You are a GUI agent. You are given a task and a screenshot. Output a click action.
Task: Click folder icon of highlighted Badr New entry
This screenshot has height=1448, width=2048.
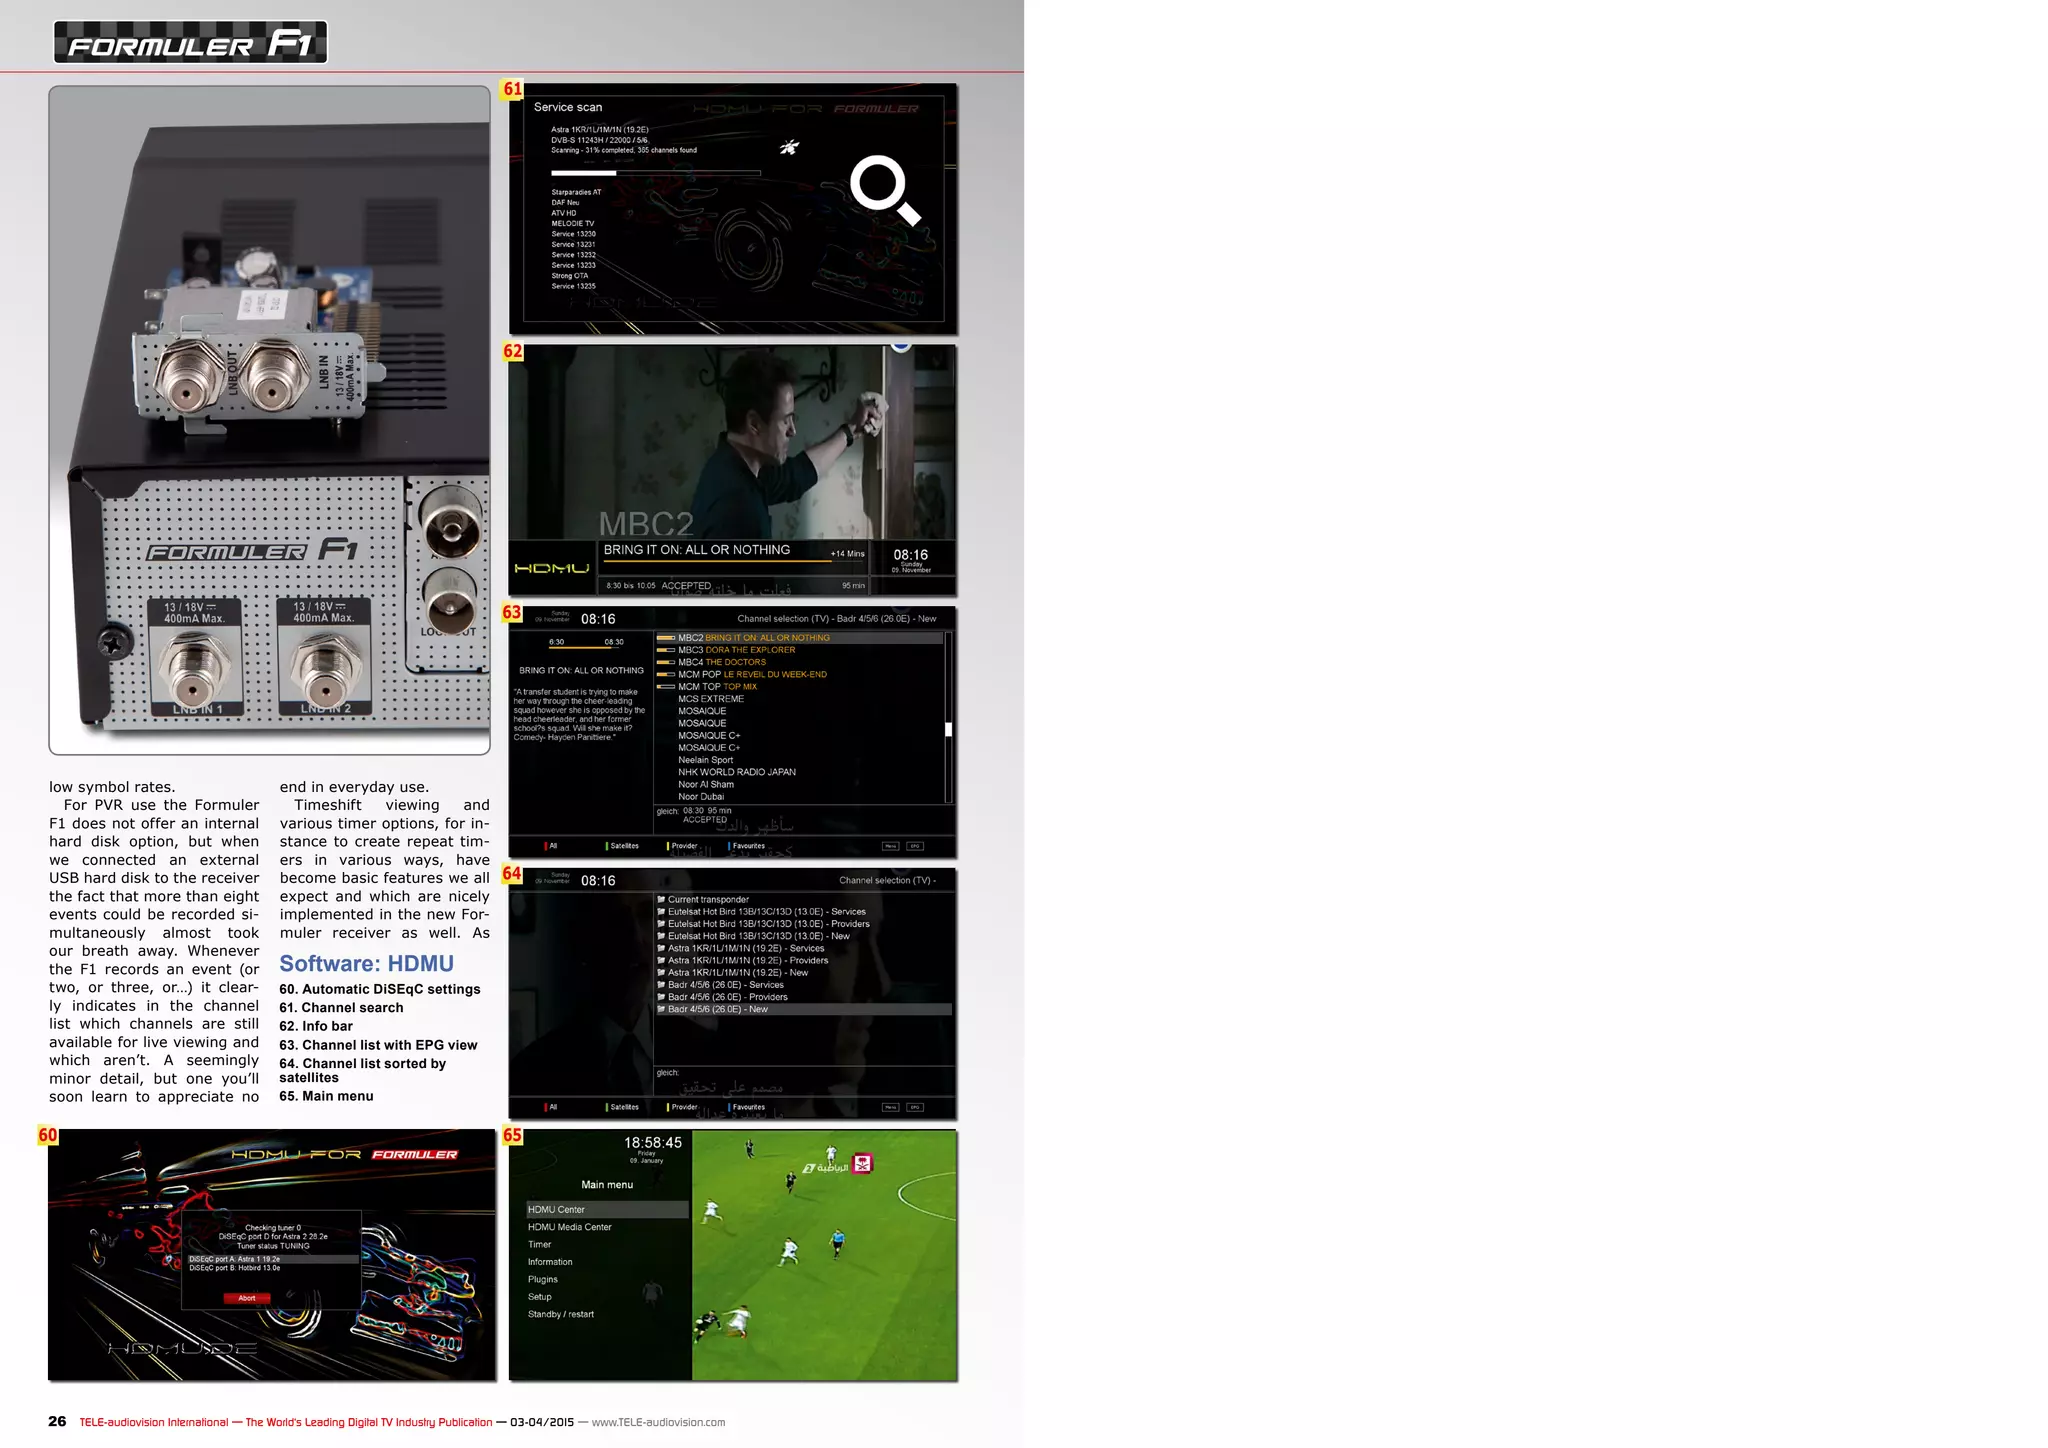point(661,1009)
